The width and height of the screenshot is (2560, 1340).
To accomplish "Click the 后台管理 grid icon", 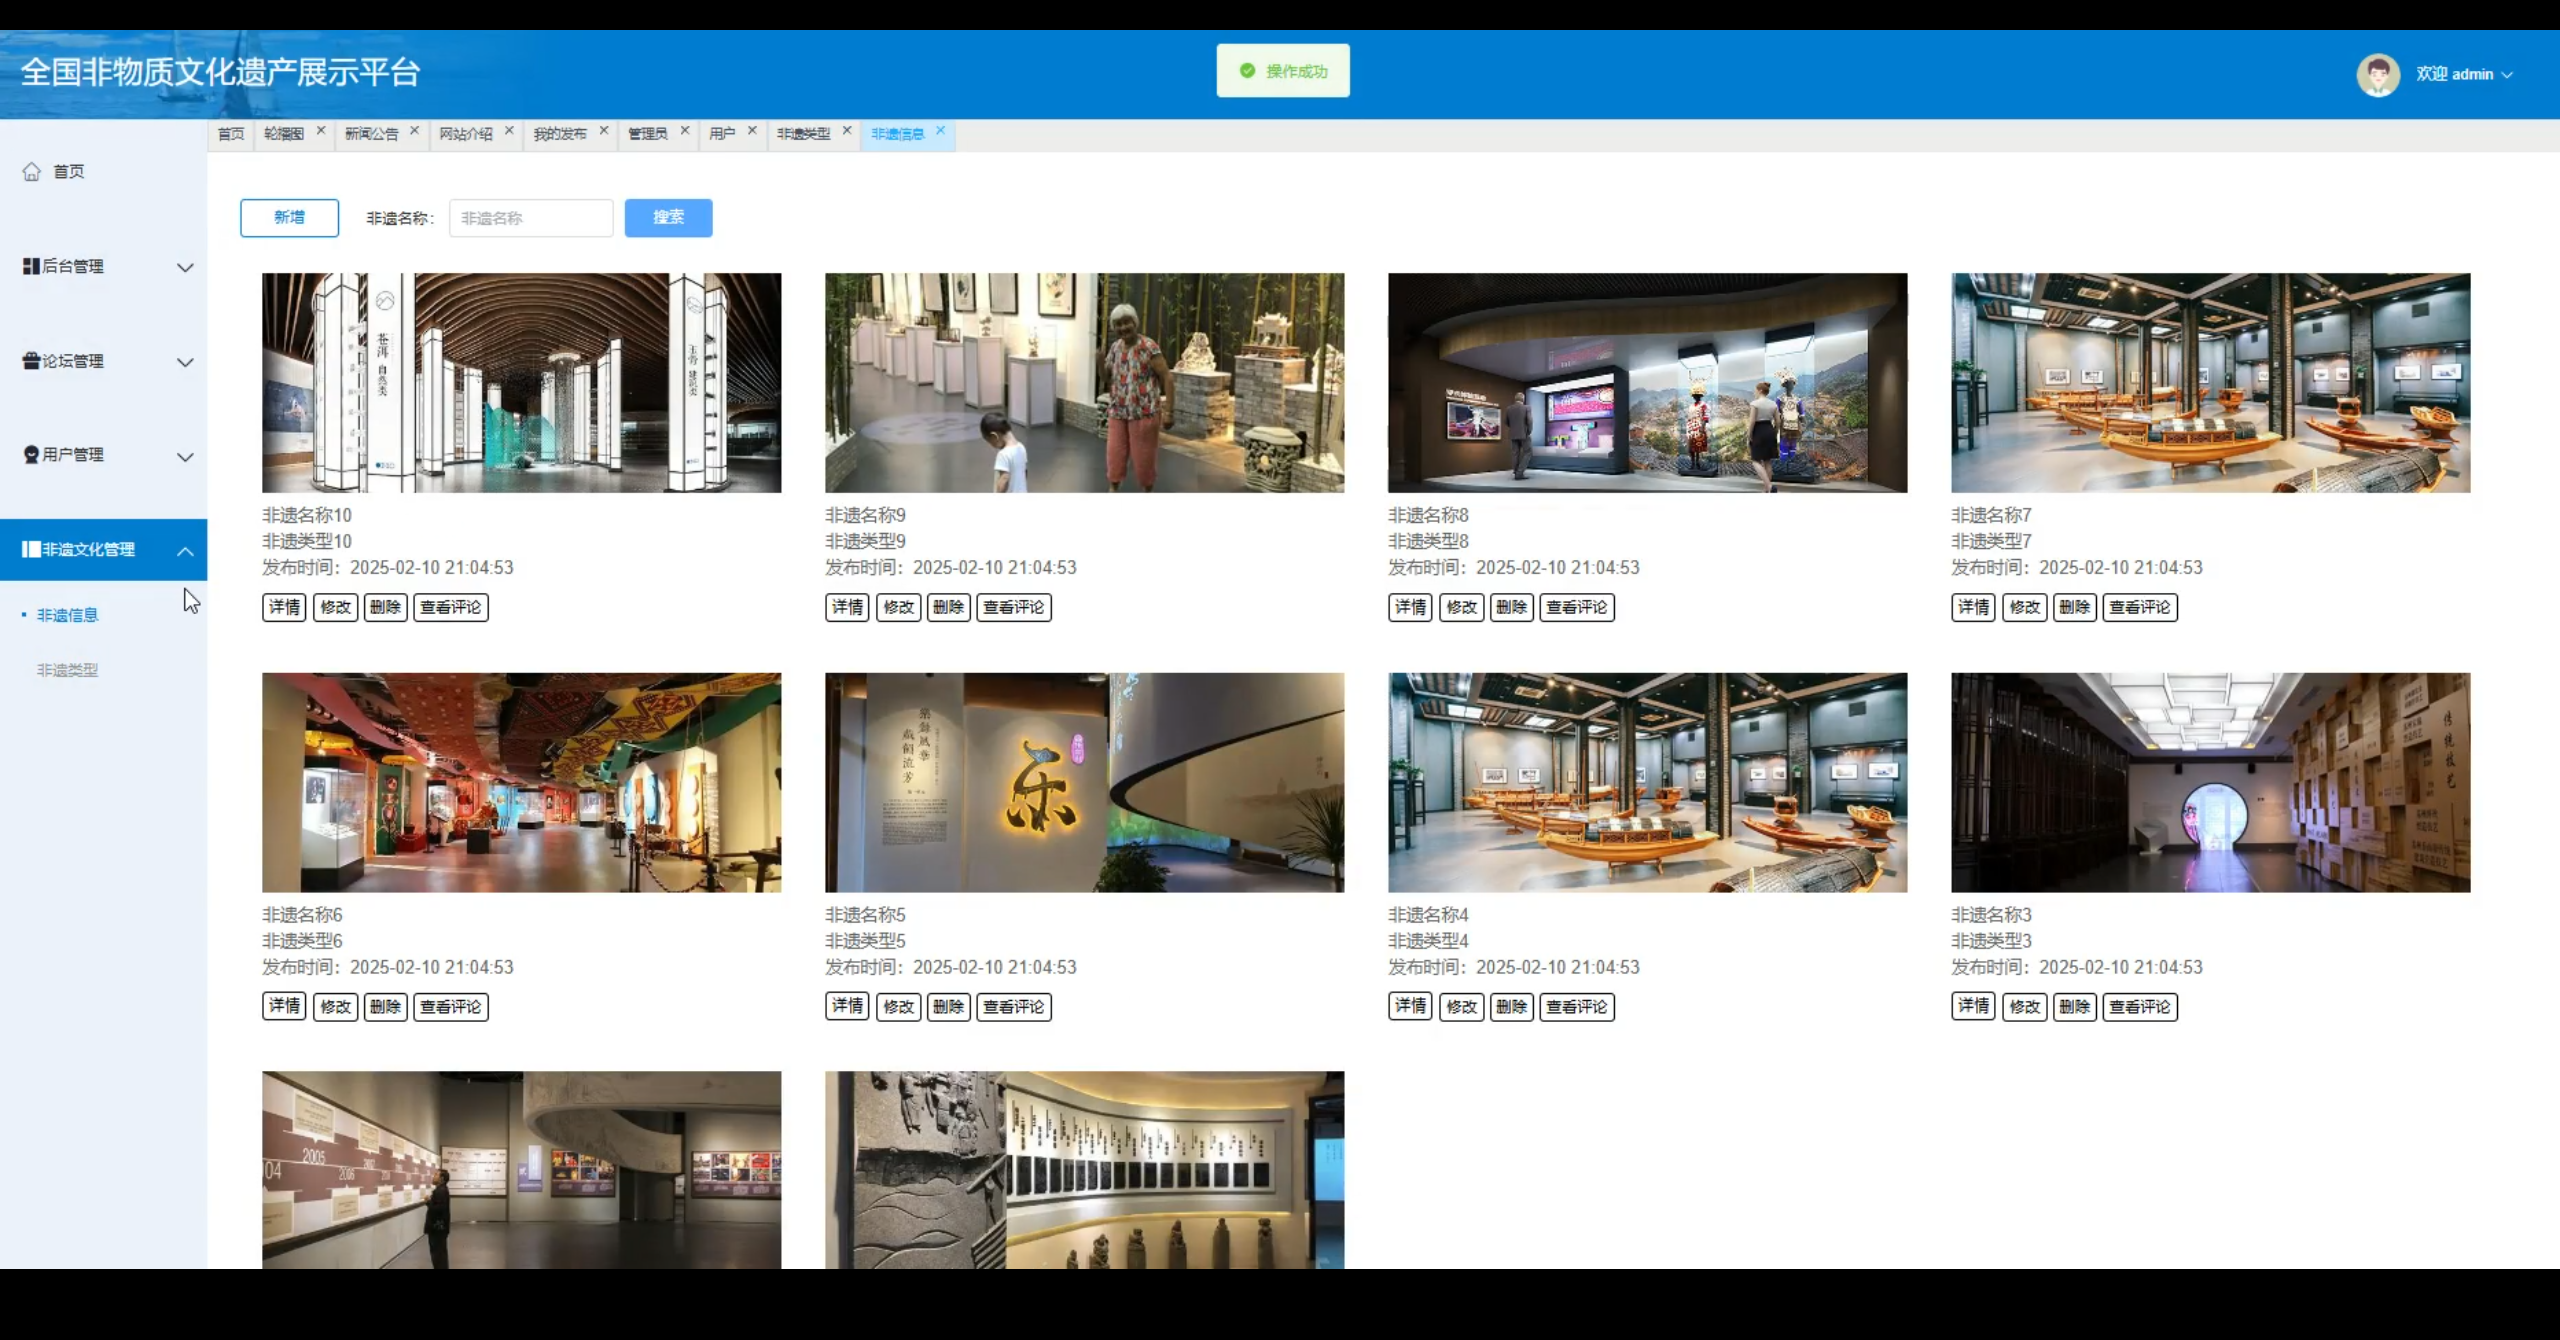I will click(x=31, y=266).
